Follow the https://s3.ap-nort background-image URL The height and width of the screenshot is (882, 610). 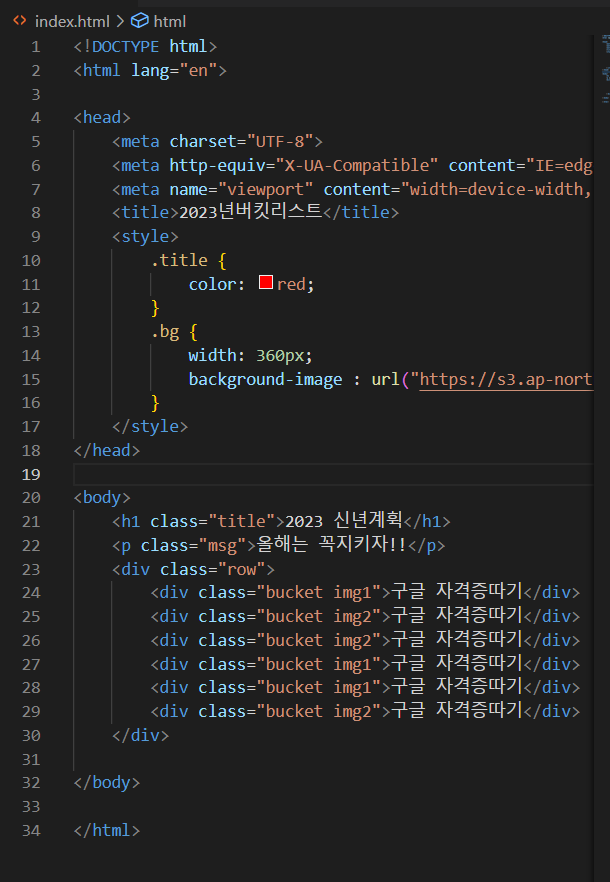coord(506,380)
